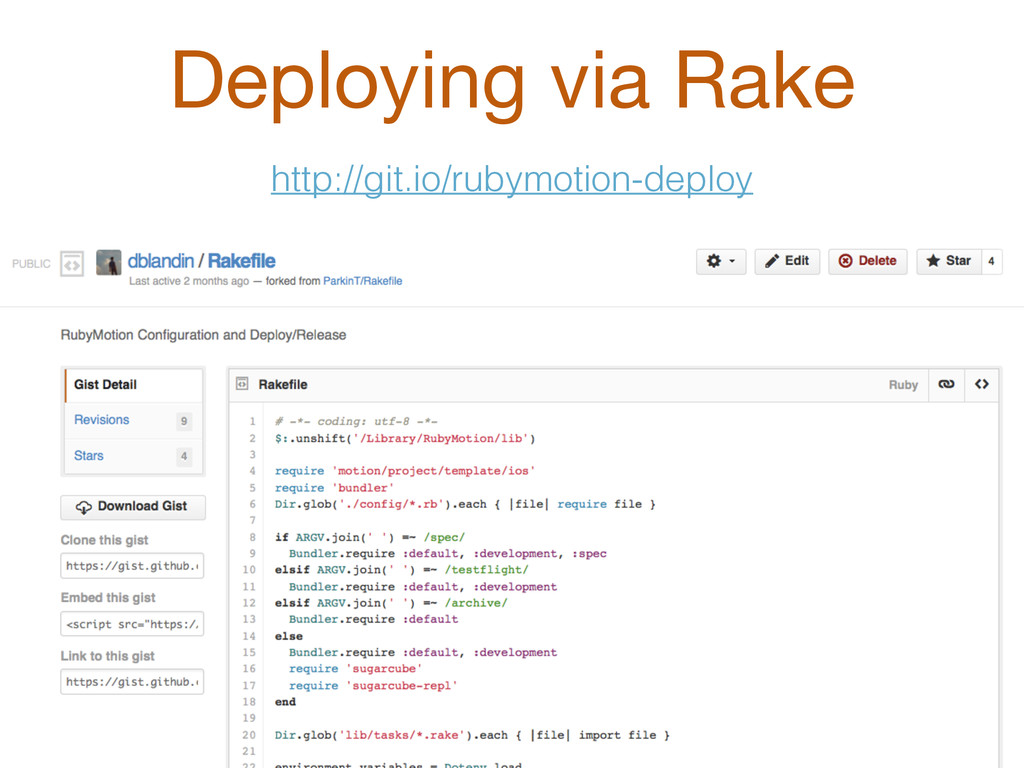Visit the forked source ParkinT/Rakefile
Viewport: 1024px width, 768px height.
pos(362,281)
